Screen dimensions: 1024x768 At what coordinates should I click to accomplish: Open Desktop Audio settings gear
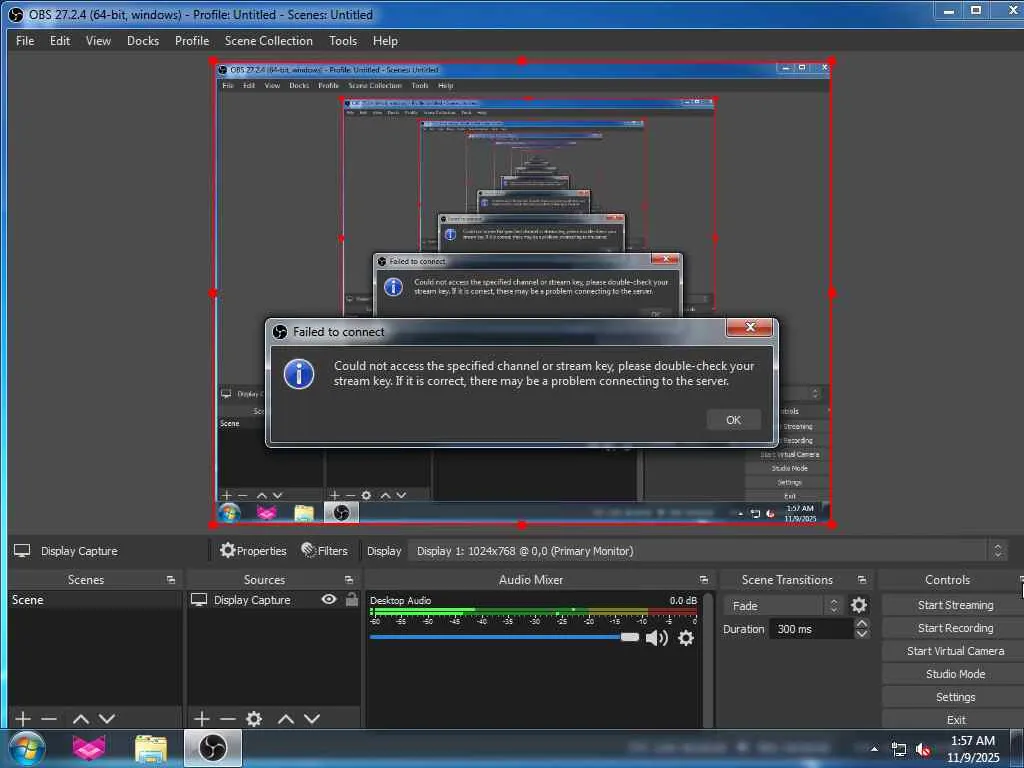pyautogui.click(x=686, y=637)
